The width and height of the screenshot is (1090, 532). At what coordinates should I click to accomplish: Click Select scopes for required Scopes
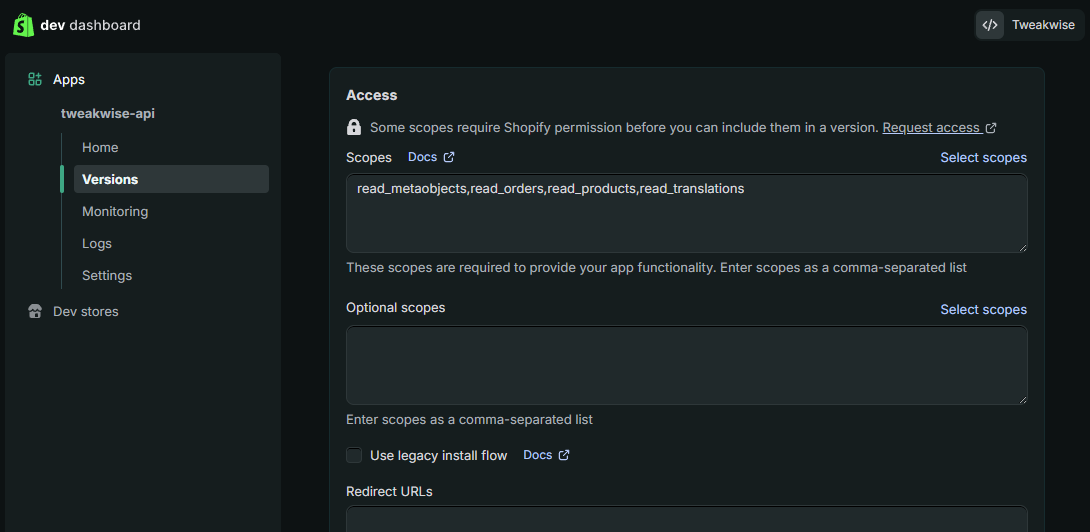983,158
